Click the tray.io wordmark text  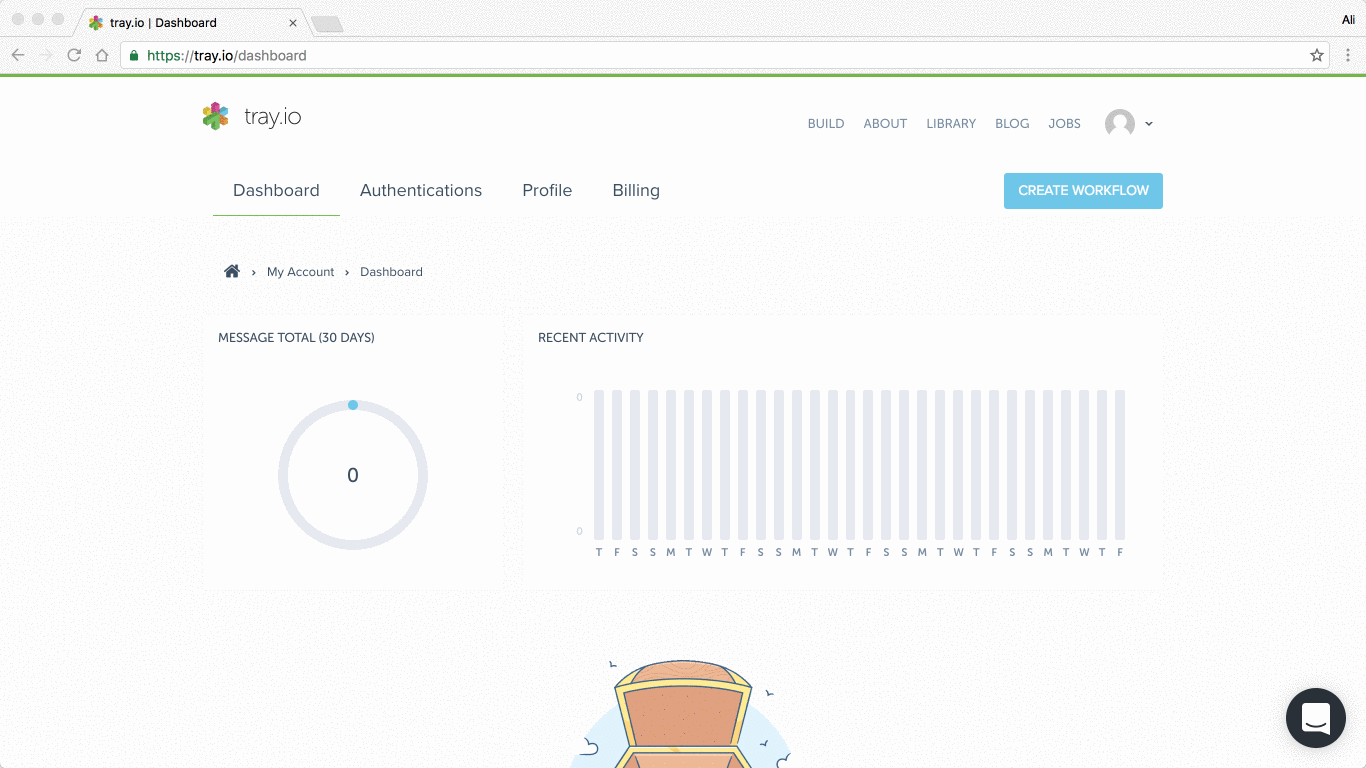pyautogui.click(x=273, y=117)
